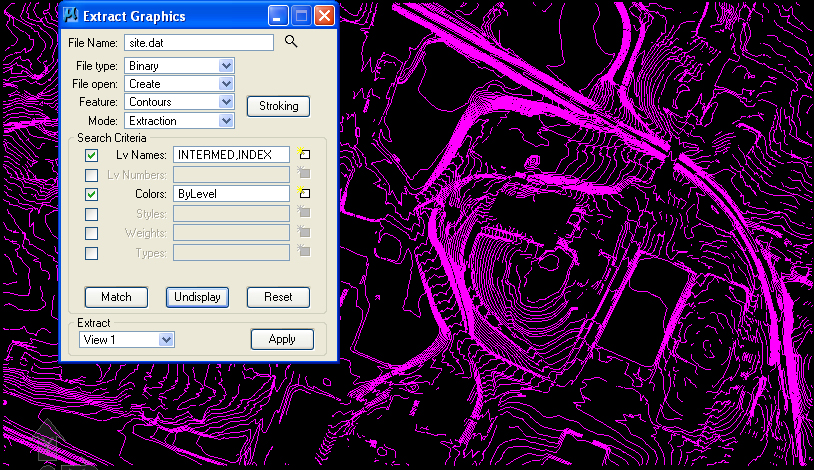The image size is (814, 470).
Task: Click the File Name field containing site.dat
Action: tap(198, 43)
